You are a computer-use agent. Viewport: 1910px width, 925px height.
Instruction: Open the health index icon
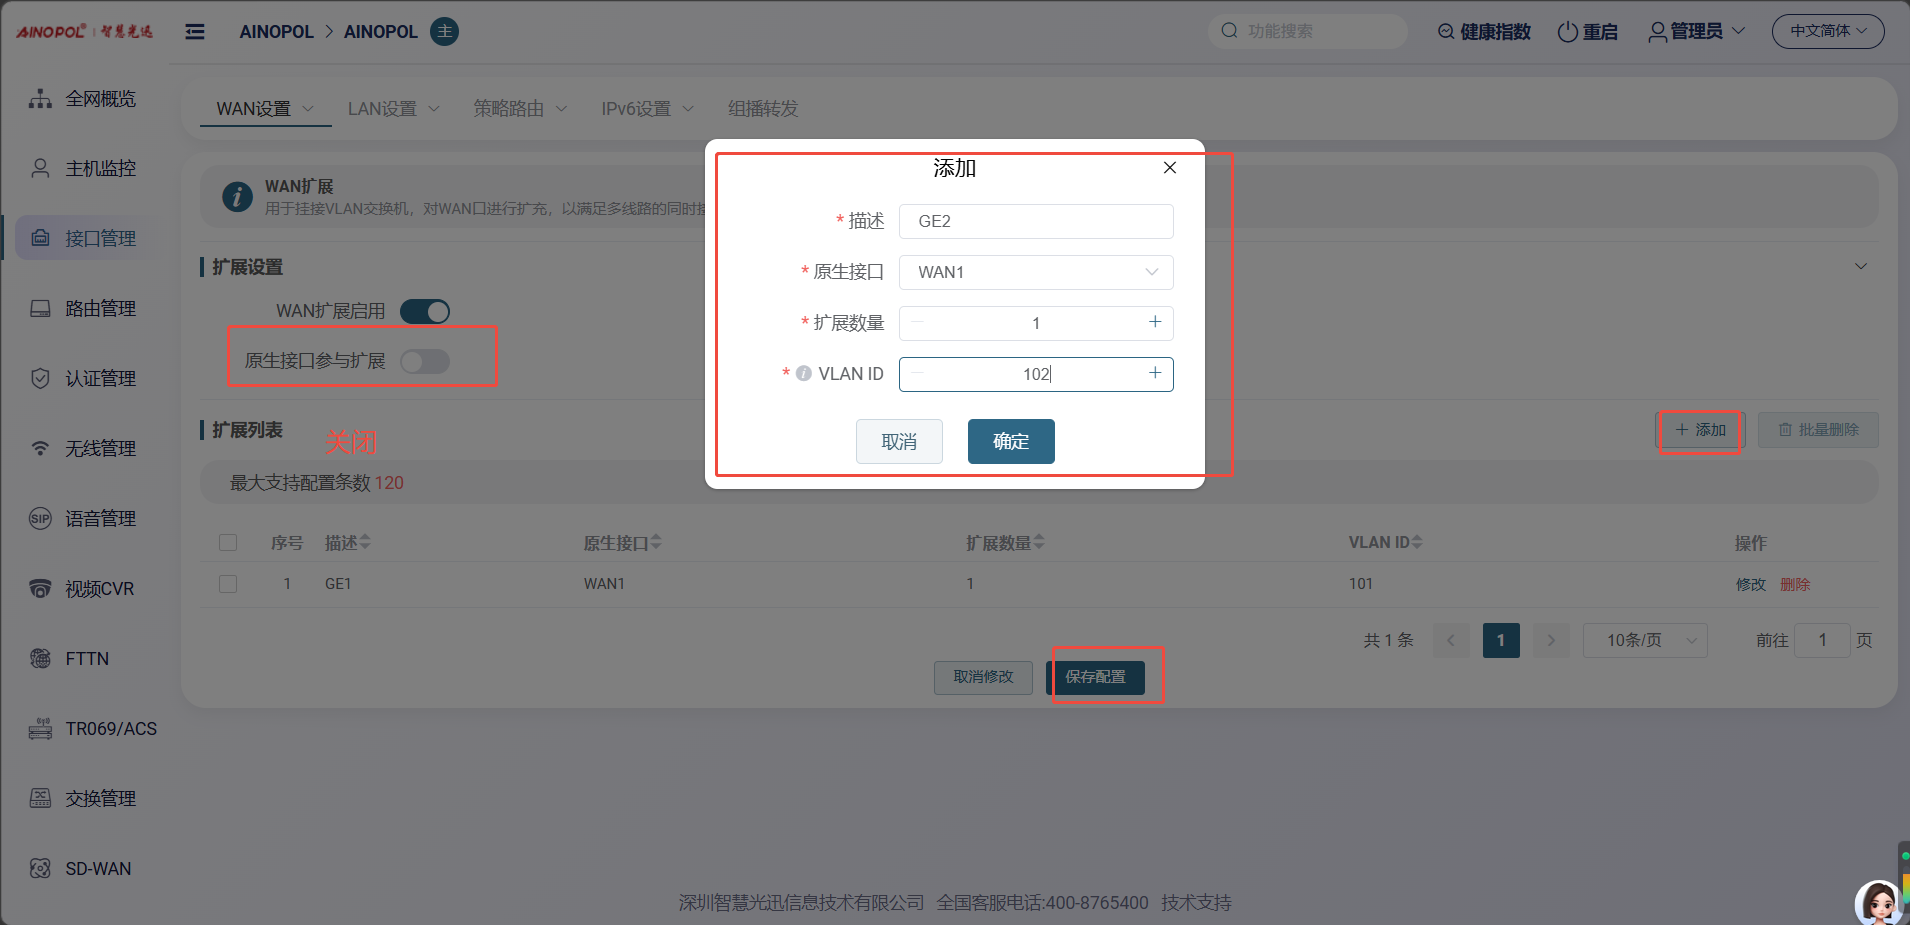[x=1446, y=32]
